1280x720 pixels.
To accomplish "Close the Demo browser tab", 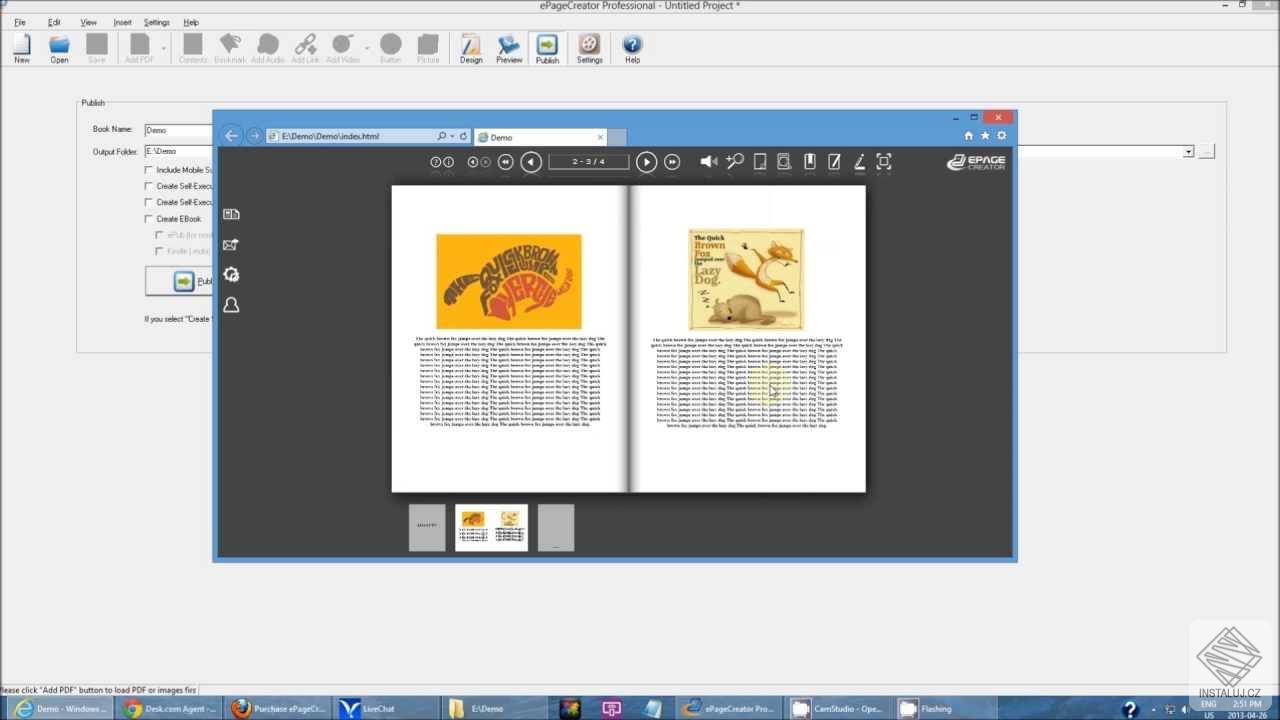I will pyautogui.click(x=600, y=137).
